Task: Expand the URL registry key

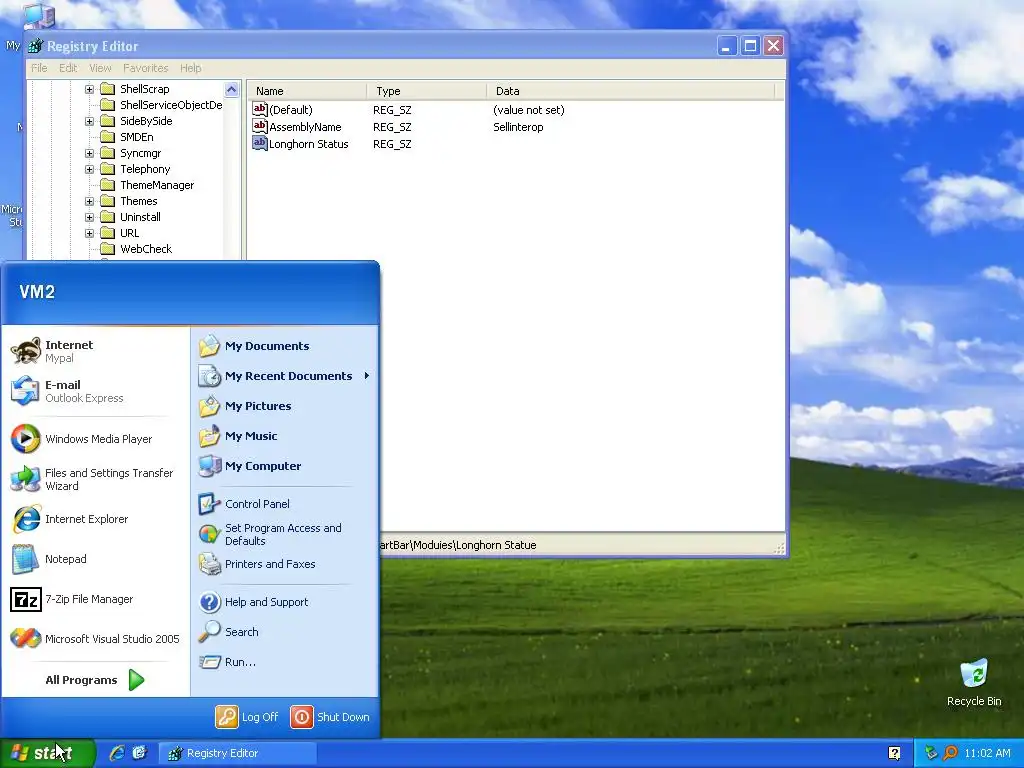Action: (x=89, y=233)
